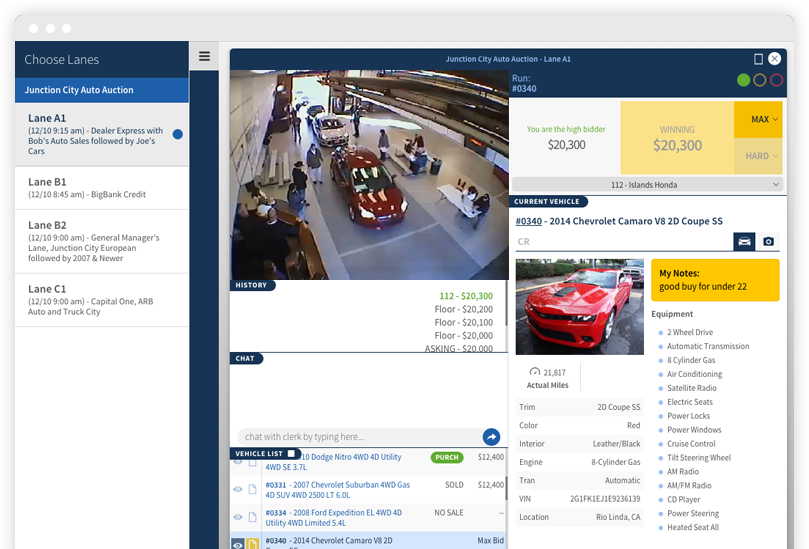The height and width of the screenshot is (549, 809).
Task: Open the red Camaro photo thumbnail
Action: pyautogui.click(x=579, y=306)
